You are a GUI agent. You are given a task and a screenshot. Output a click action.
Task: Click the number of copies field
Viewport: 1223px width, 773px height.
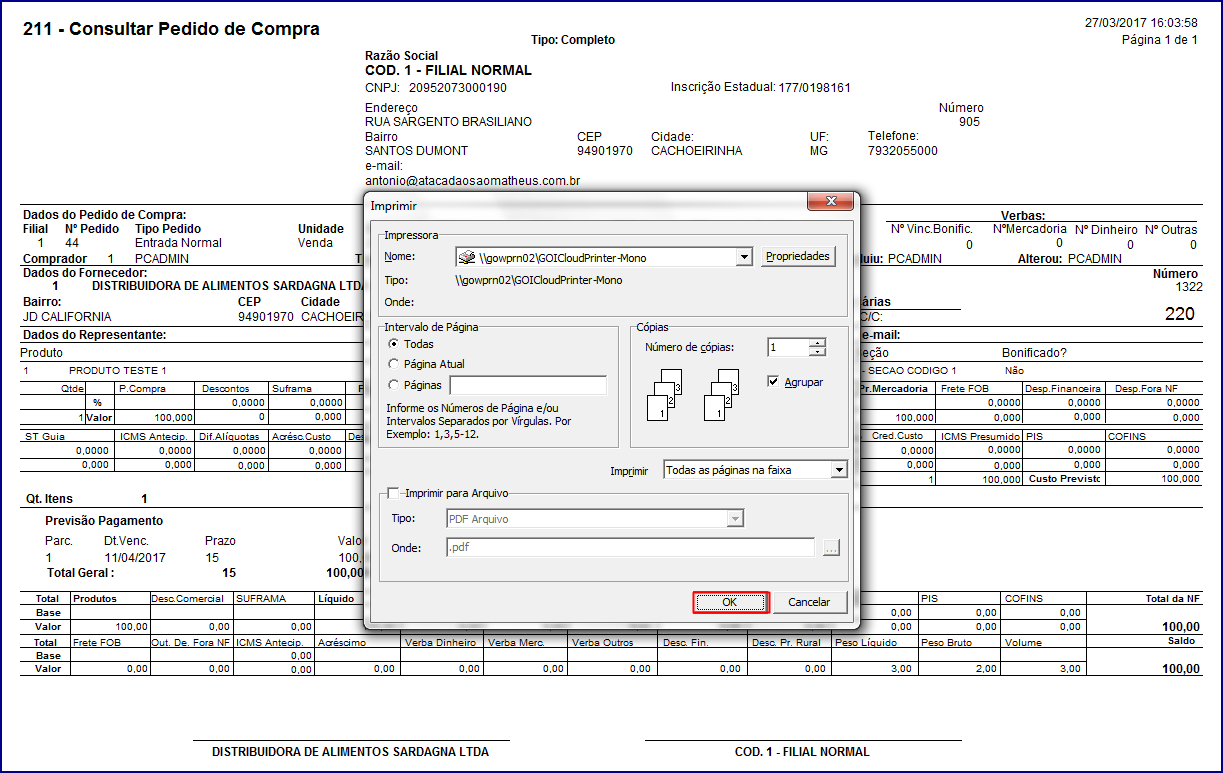(x=789, y=347)
